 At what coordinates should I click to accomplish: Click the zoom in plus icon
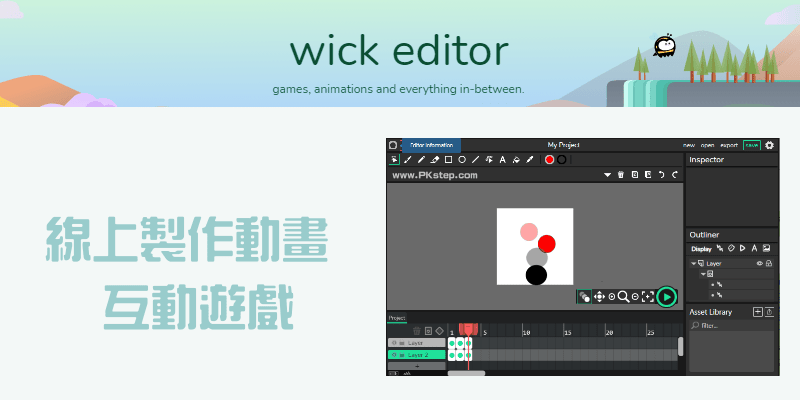(x=612, y=296)
